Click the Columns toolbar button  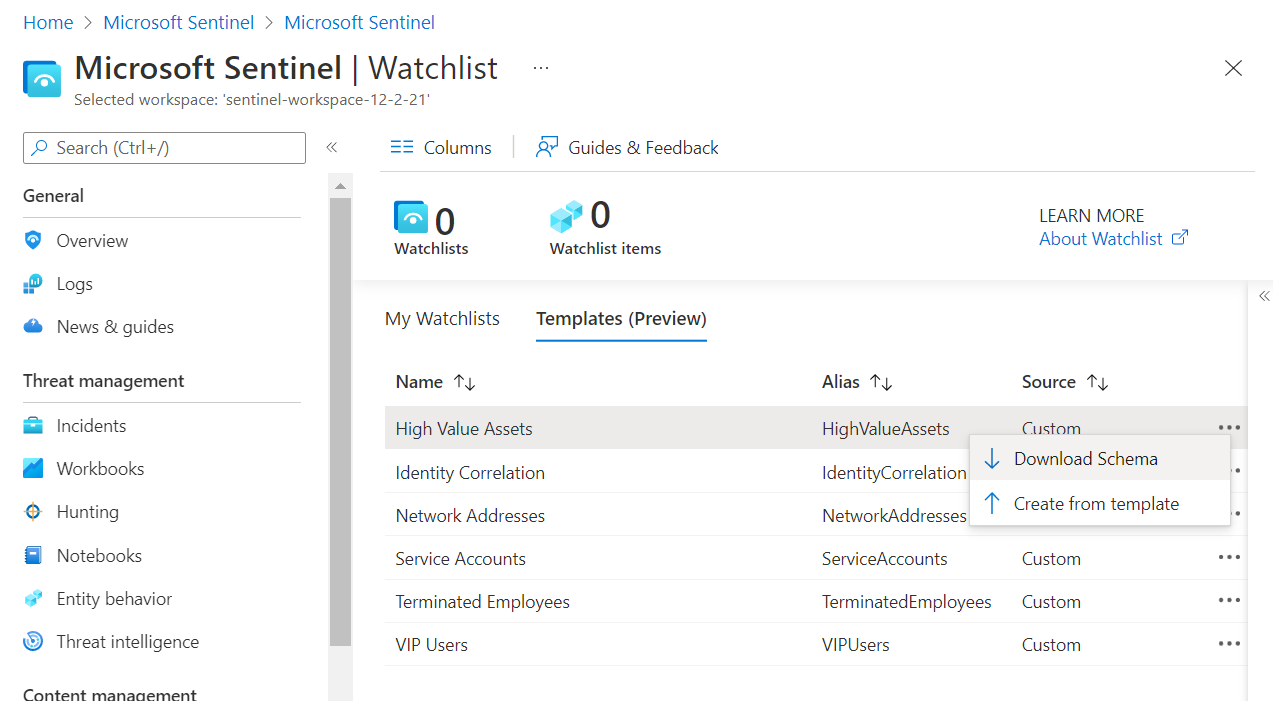pos(441,148)
